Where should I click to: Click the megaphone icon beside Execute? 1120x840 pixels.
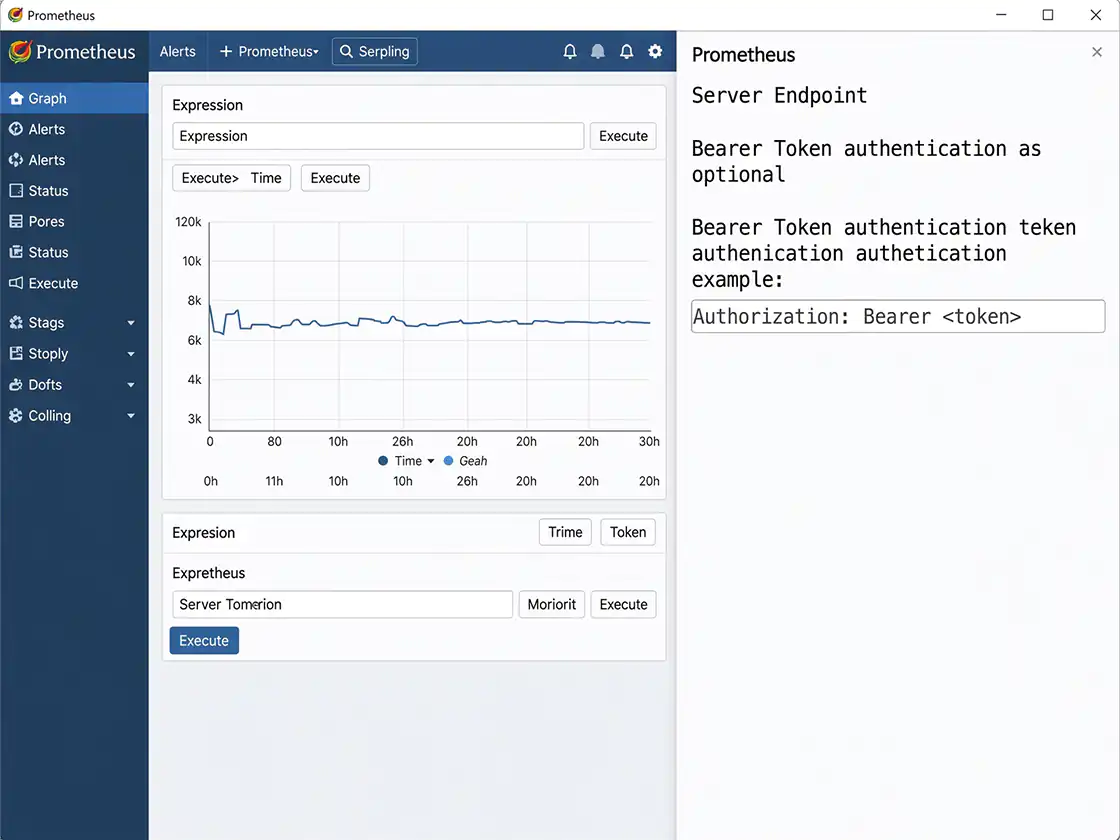pyautogui.click(x=16, y=283)
